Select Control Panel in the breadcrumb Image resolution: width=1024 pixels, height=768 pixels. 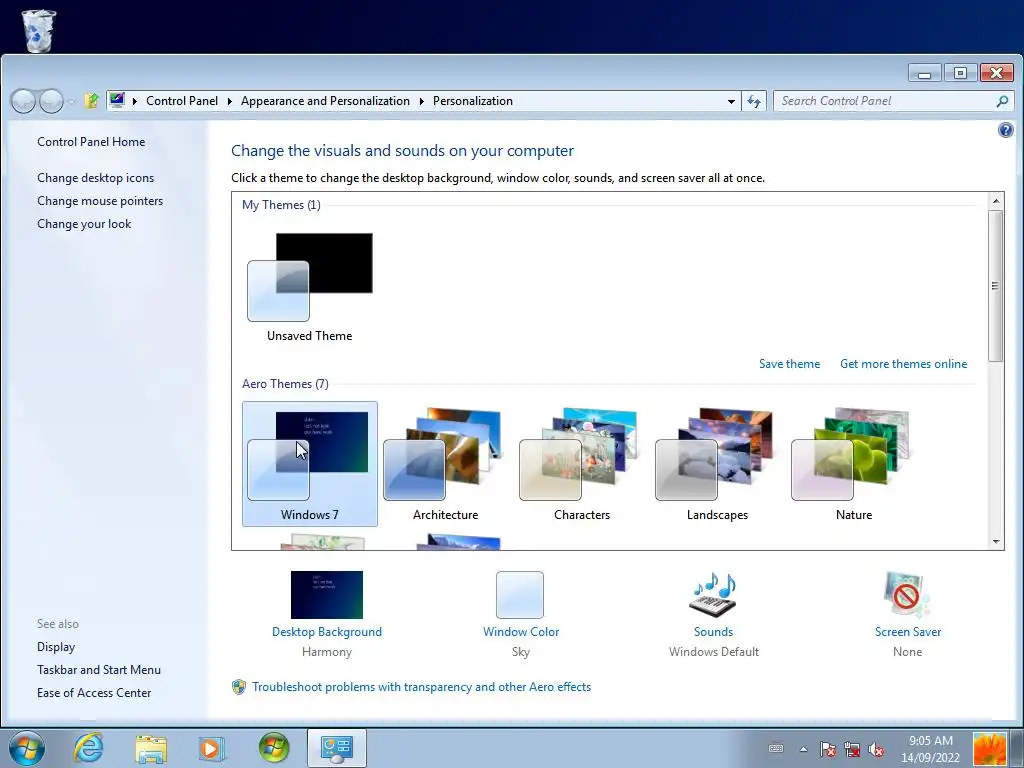pyautogui.click(x=182, y=101)
